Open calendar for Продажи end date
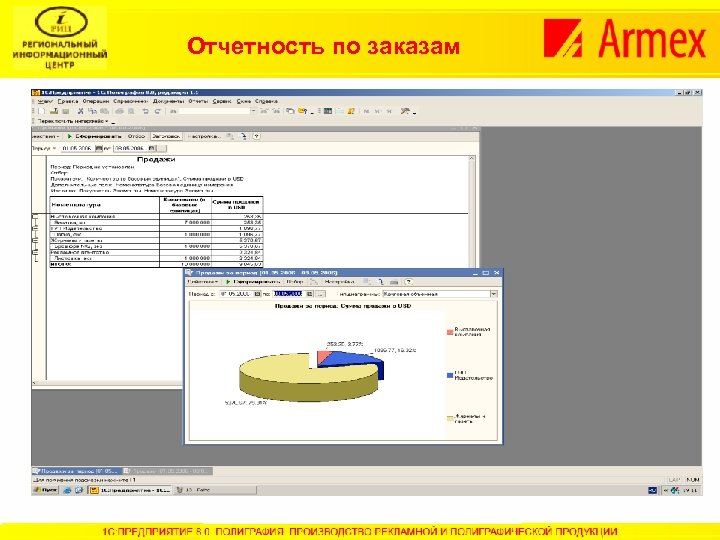 [152, 148]
